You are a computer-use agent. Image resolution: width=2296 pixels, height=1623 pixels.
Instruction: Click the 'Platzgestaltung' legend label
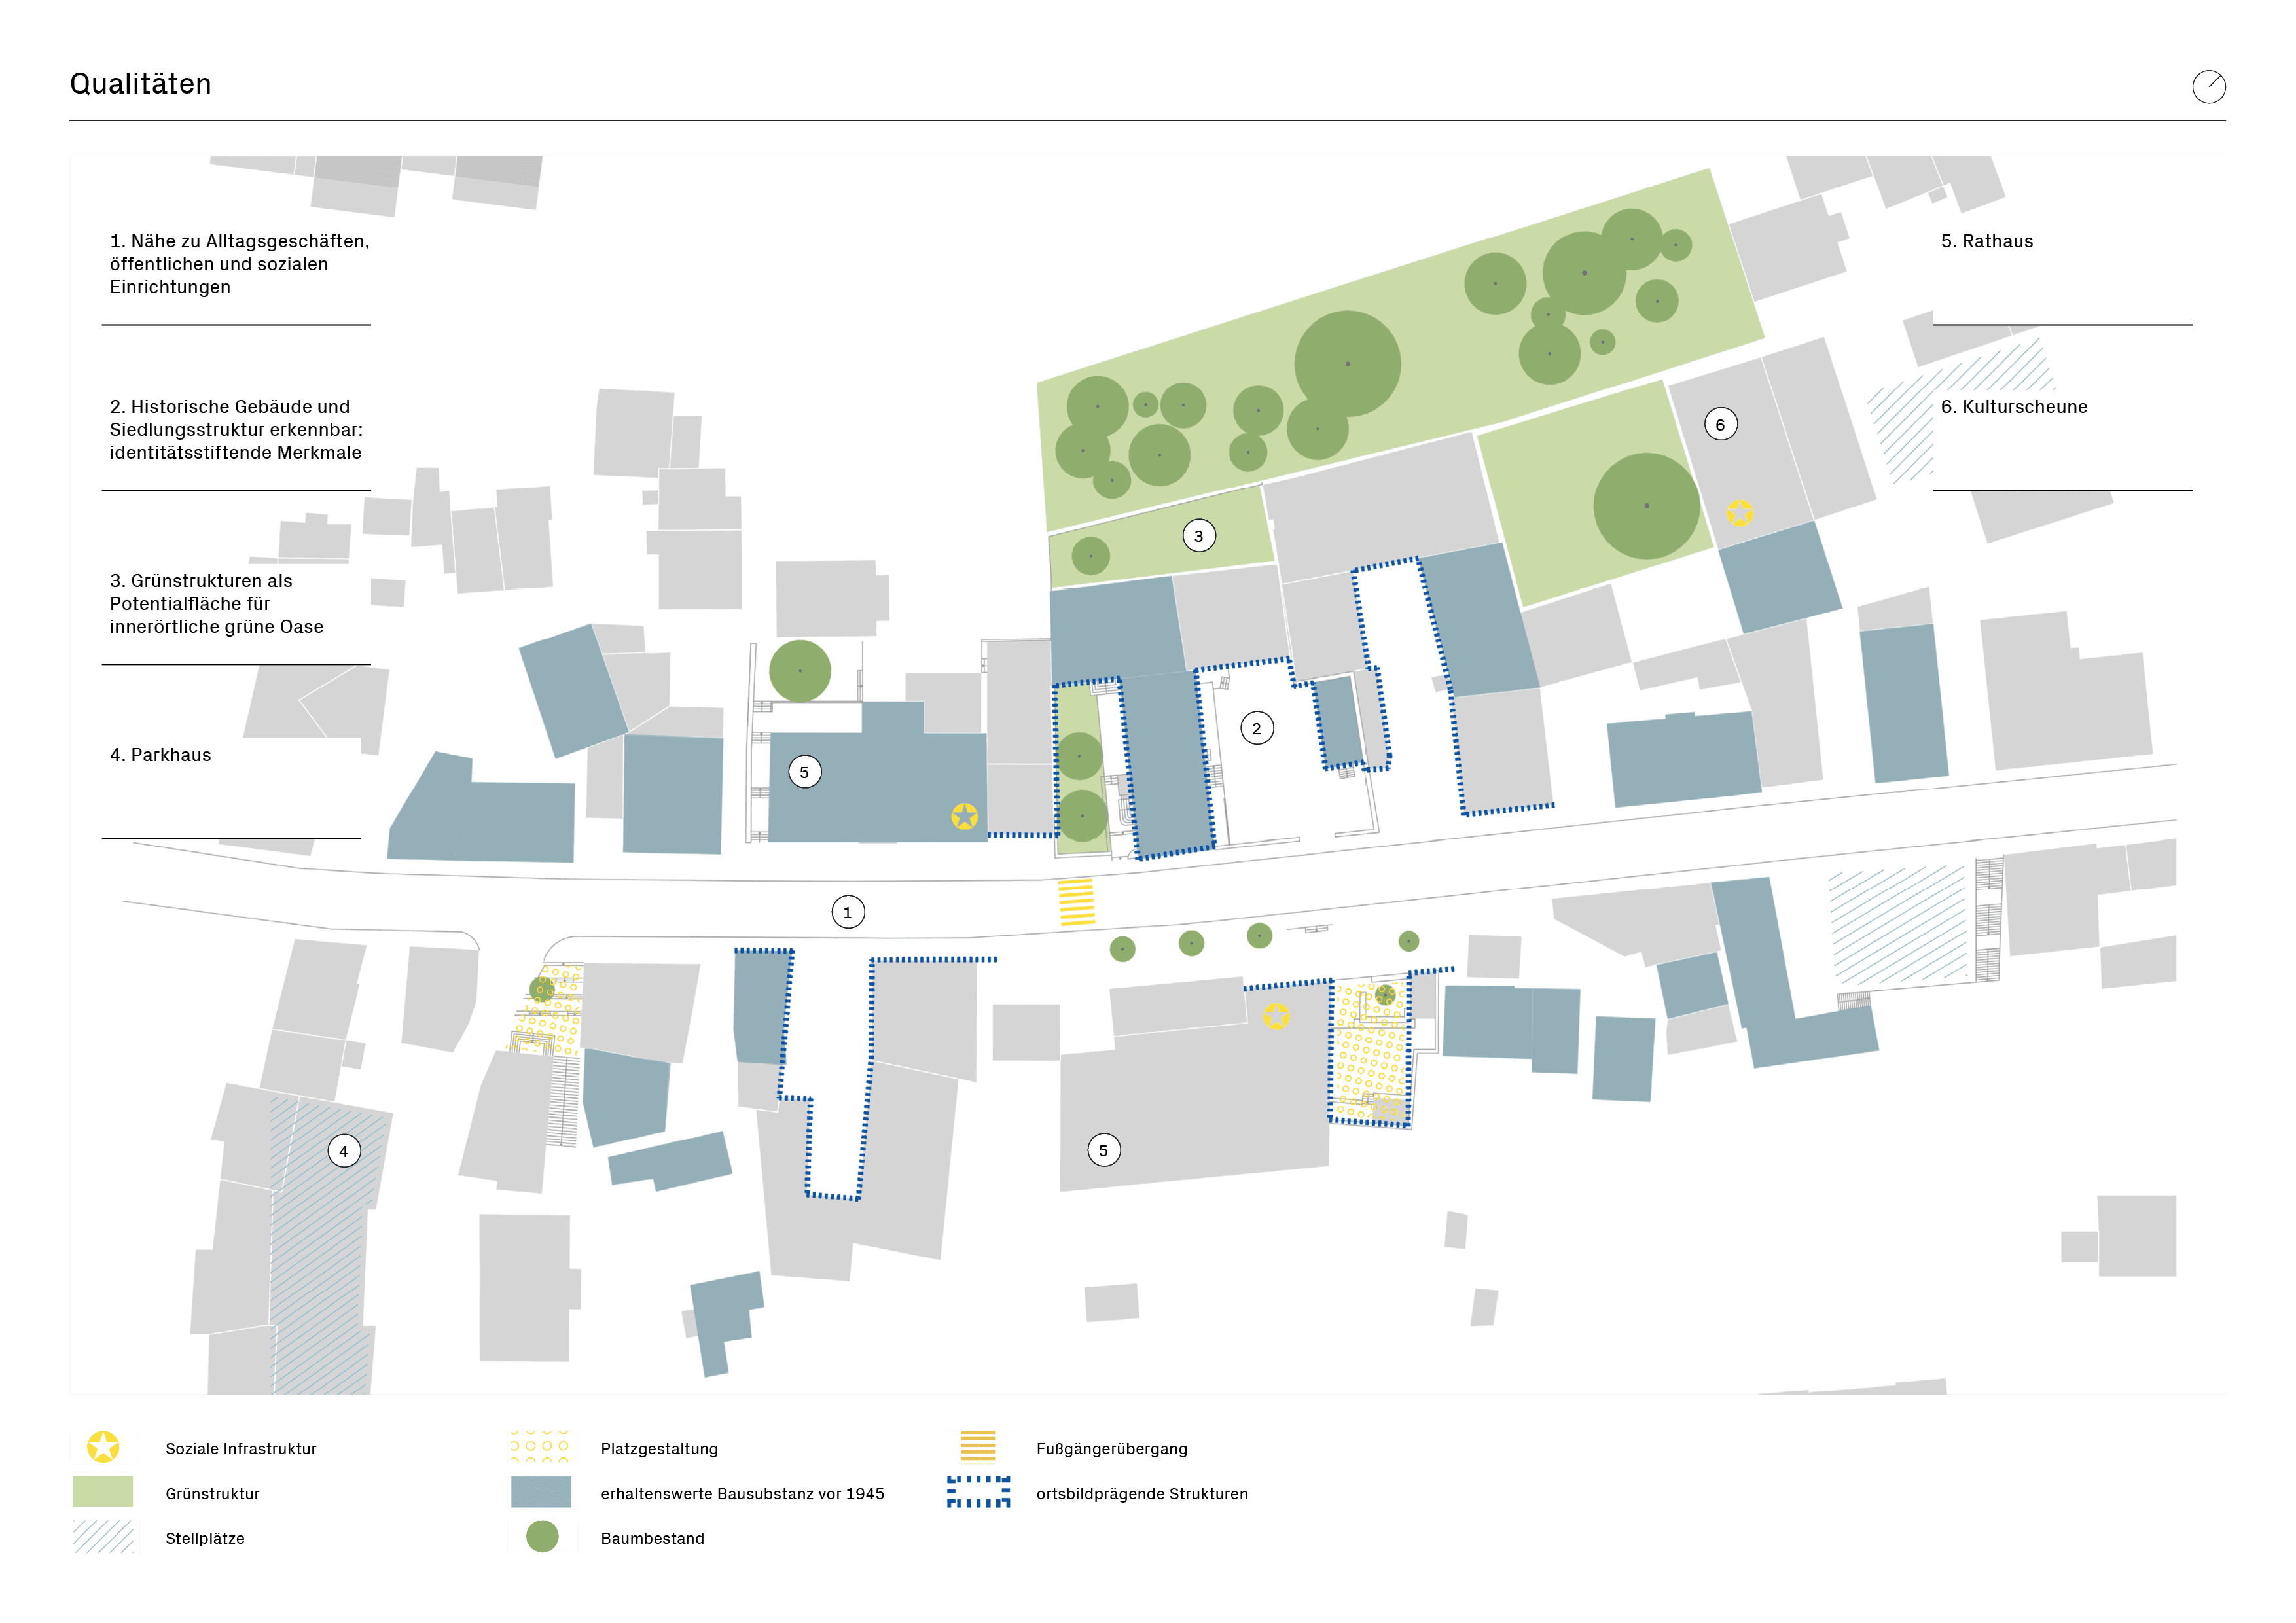pyautogui.click(x=660, y=1449)
